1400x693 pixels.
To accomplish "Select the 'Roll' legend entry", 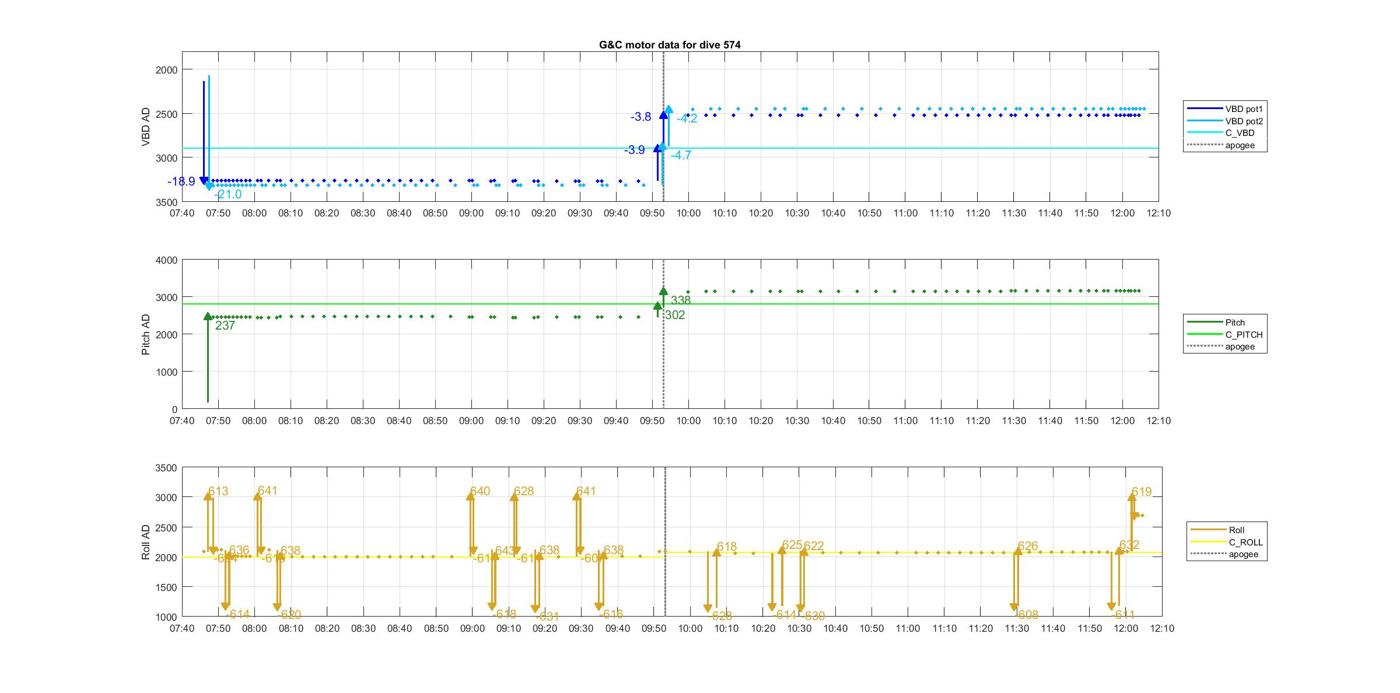I will pos(1217,530).
